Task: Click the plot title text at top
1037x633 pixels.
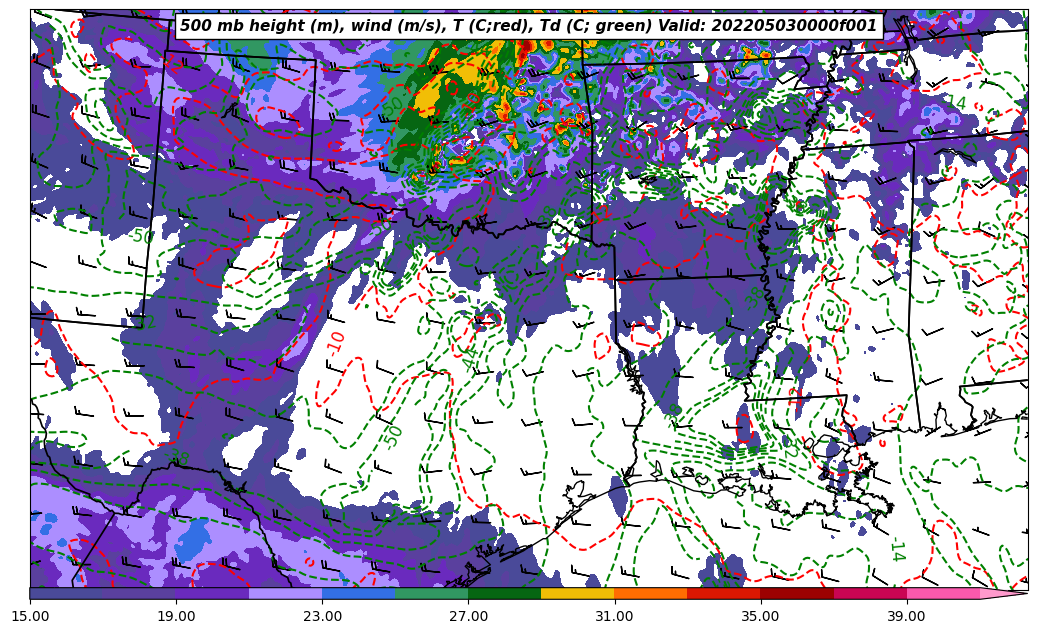Action: 528,26
